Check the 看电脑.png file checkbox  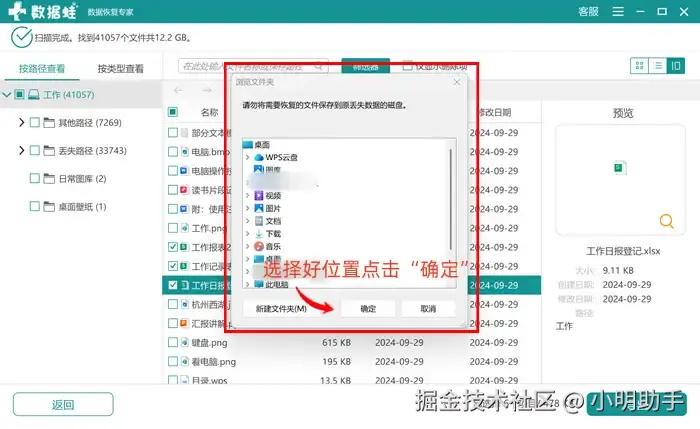(x=173, y=361)
